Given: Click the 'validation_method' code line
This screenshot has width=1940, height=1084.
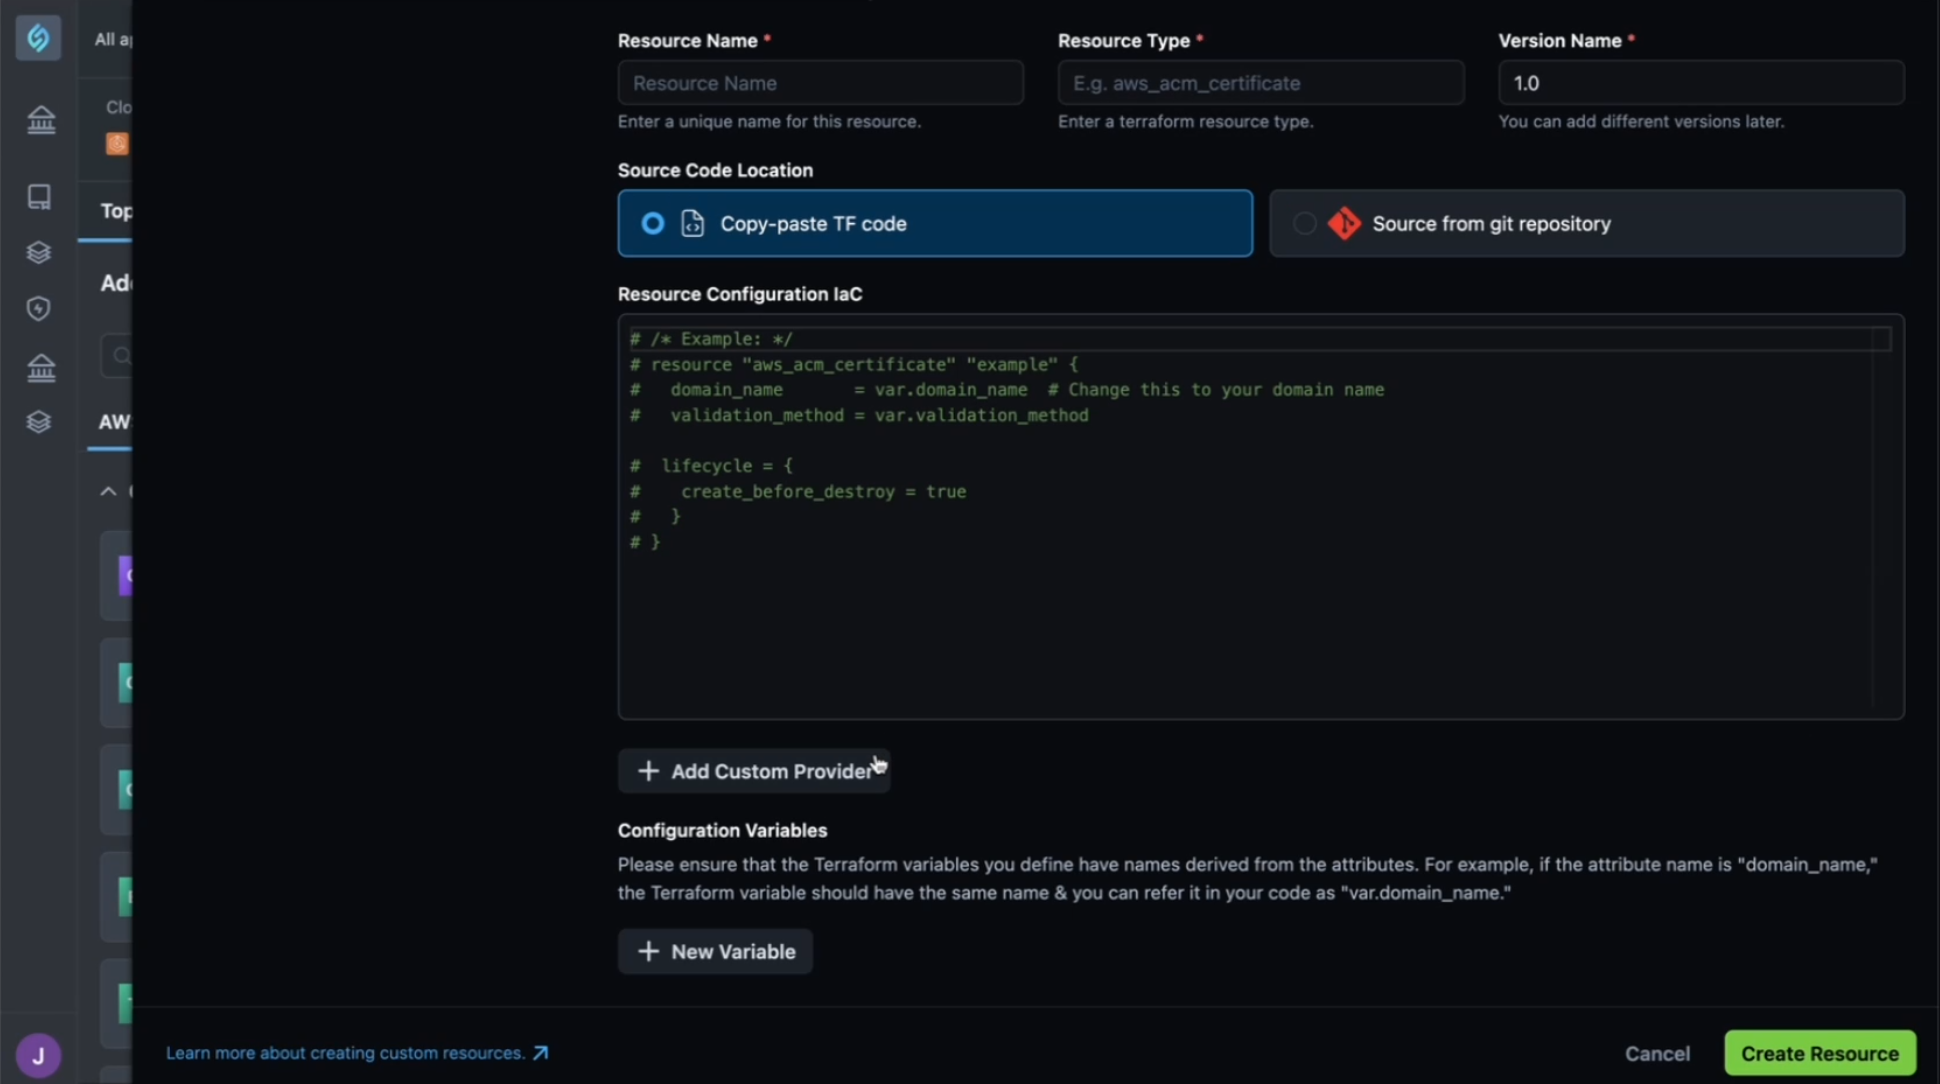Looking at the screenshot, I should pyautogui.click(x=859, y=415).
